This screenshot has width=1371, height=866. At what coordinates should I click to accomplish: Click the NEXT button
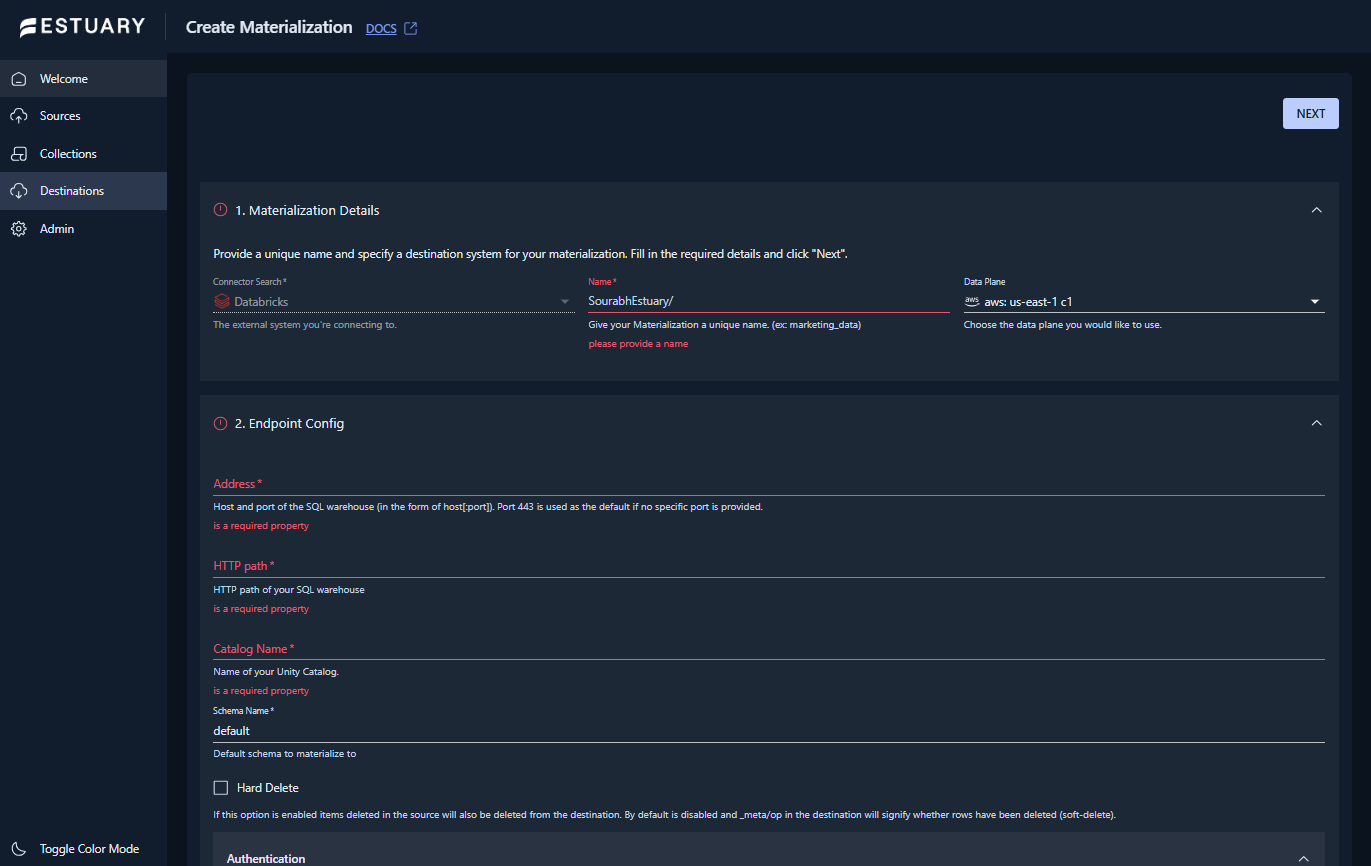coord(1310,114)
